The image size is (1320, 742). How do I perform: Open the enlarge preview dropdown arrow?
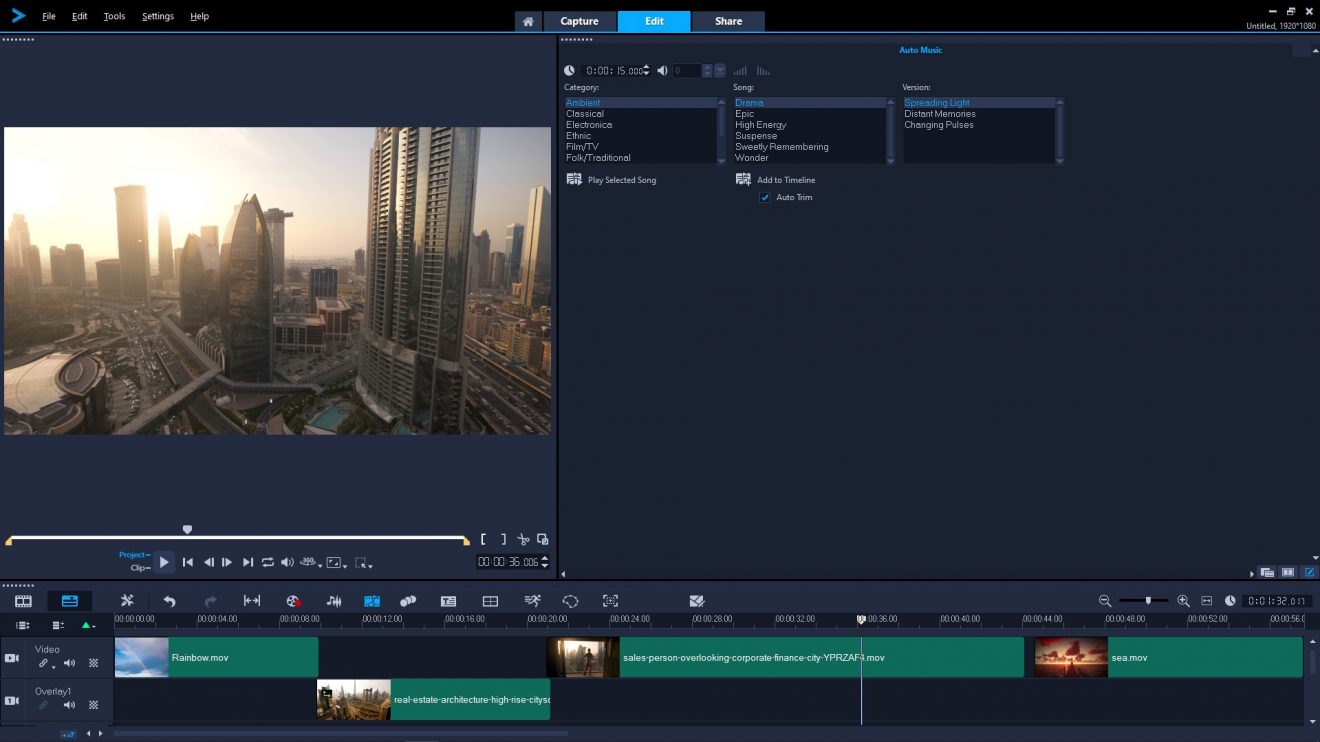click(345, 565)
